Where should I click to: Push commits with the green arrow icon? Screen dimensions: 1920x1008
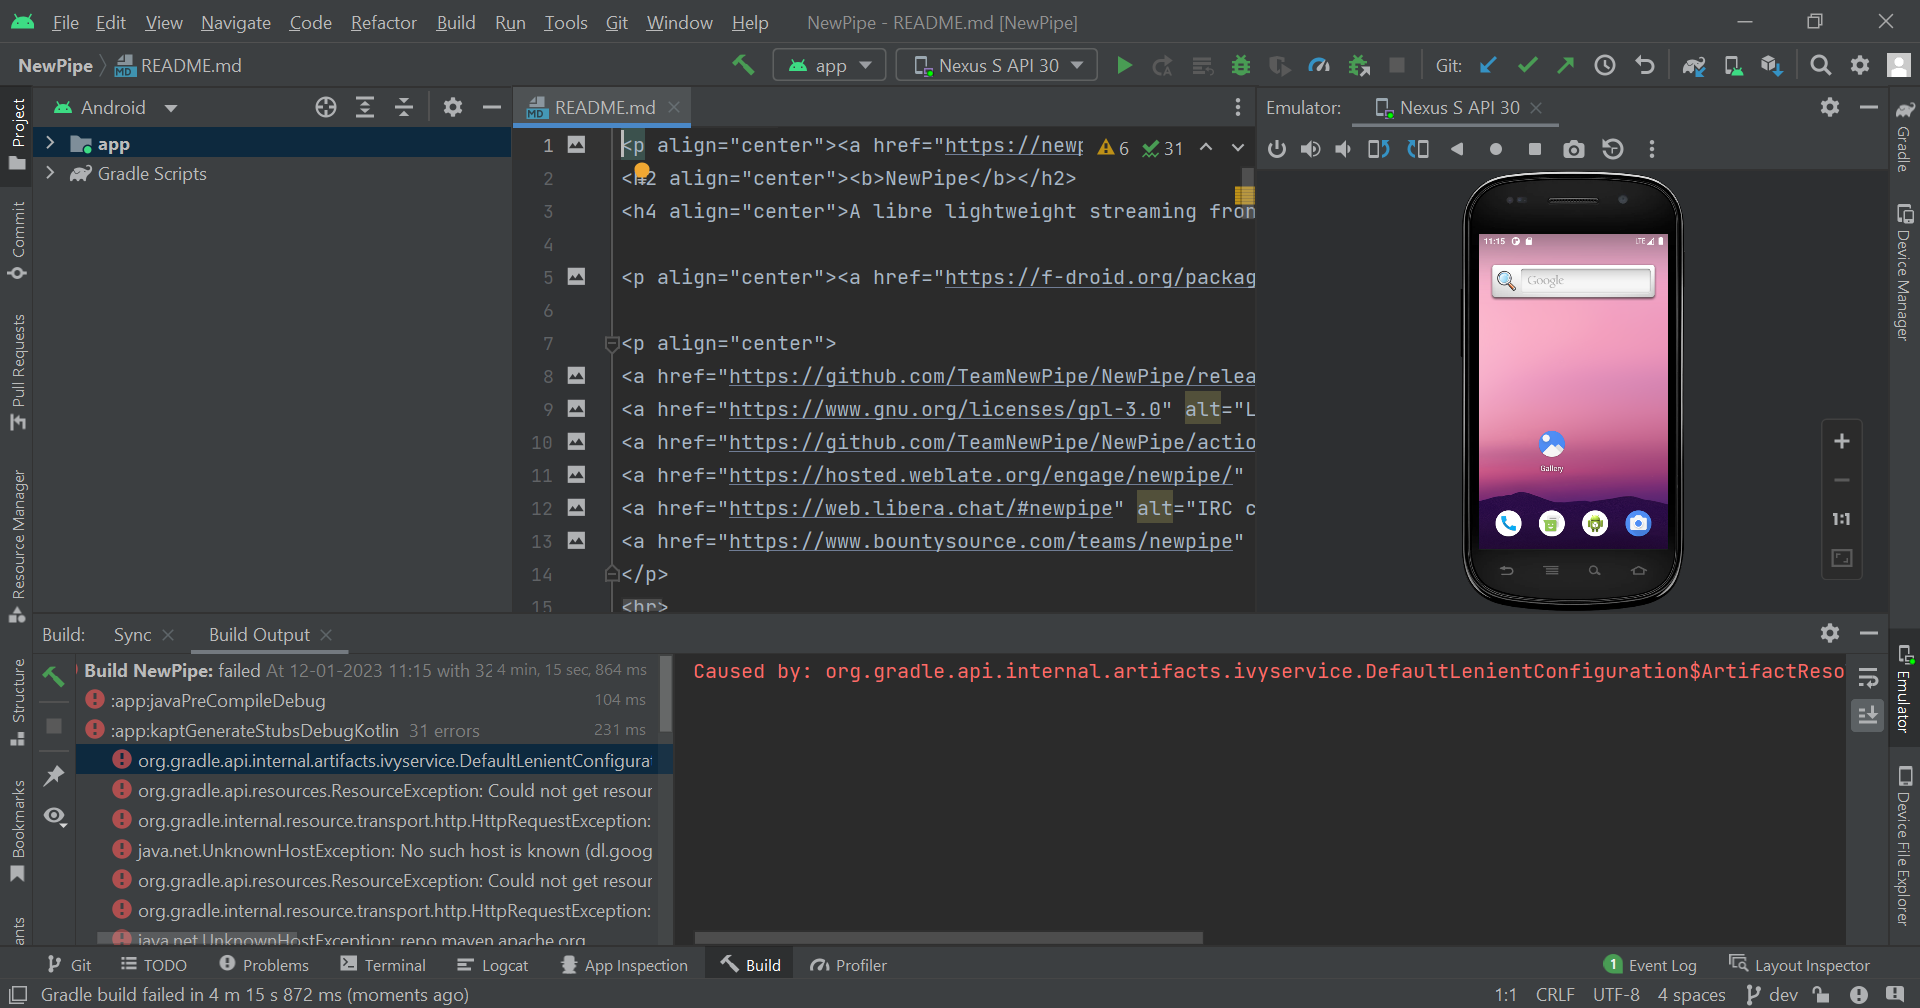pos(1566,66)
